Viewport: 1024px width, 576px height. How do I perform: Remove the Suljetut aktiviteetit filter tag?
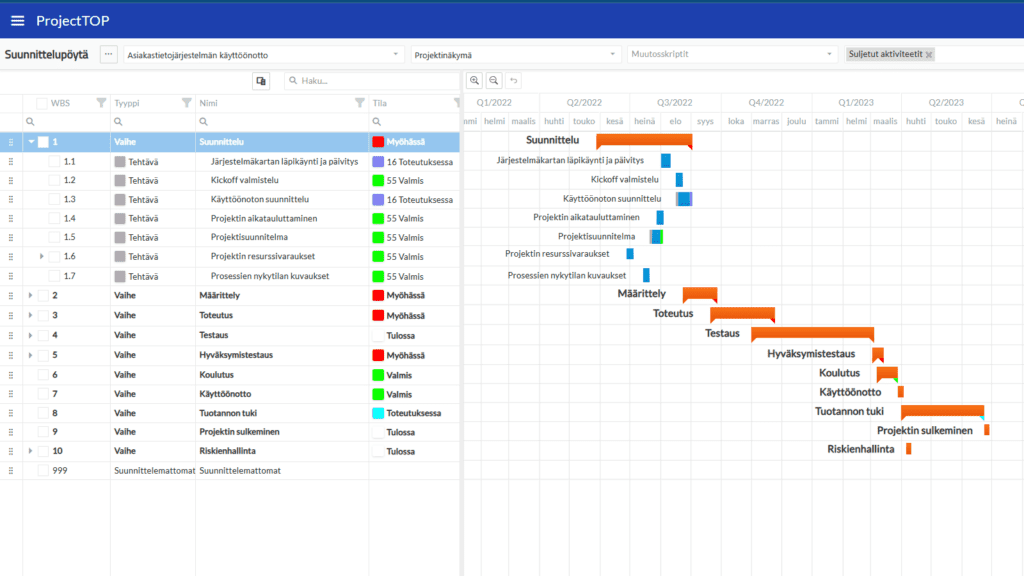929,55
